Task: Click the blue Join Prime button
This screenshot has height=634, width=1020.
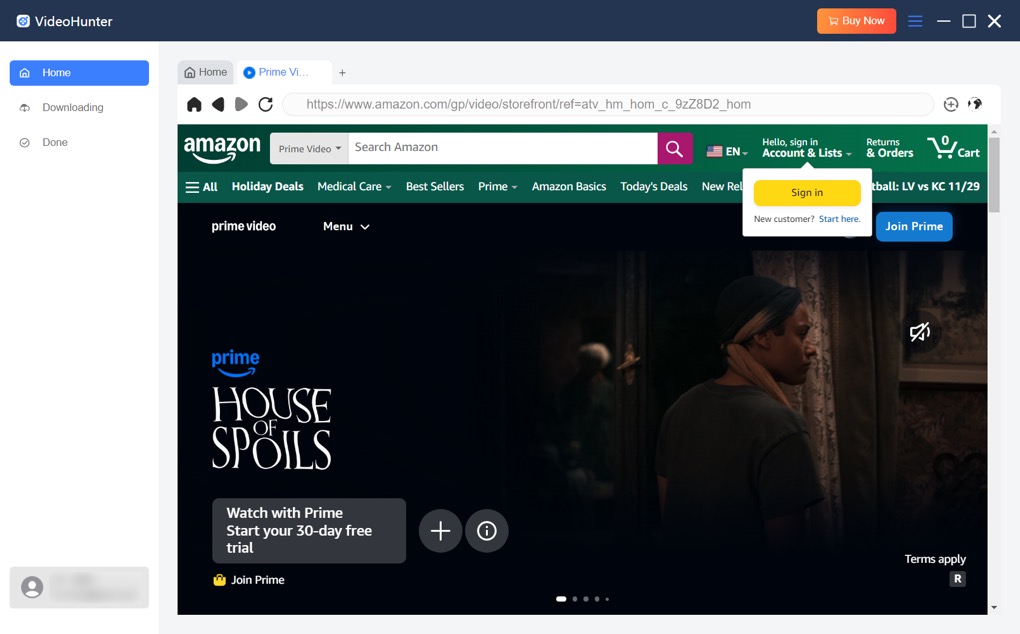Action: point(914,226)
